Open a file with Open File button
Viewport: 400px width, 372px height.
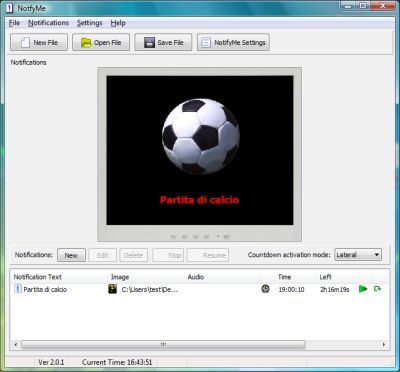pyautogui.click(x=101, y=42)
